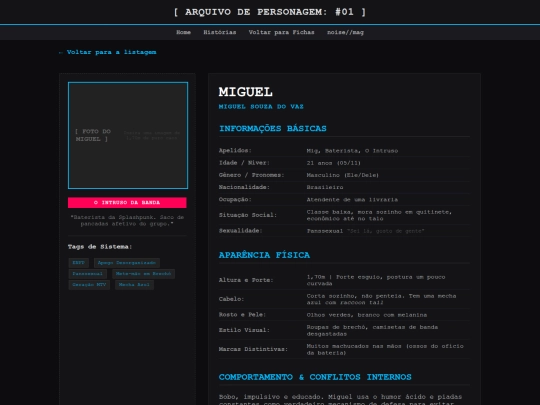This screenshot has width=540, height=405.
Task: Click the Marcas Distintivas label
Action: point(253,349)
